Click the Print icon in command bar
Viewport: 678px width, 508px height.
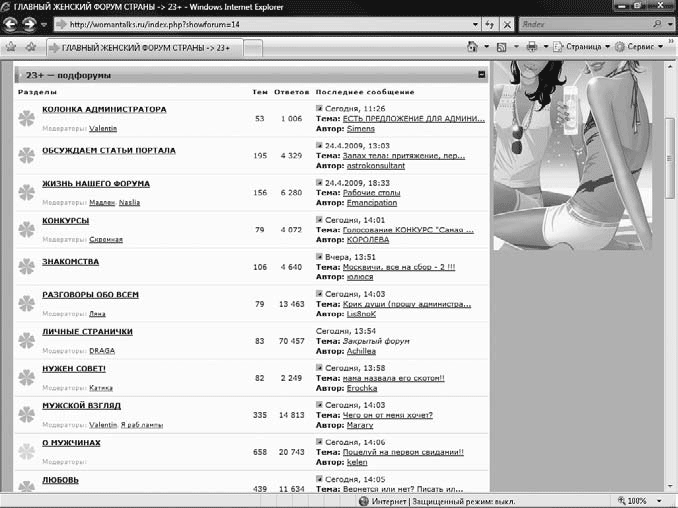coord(533,47)
